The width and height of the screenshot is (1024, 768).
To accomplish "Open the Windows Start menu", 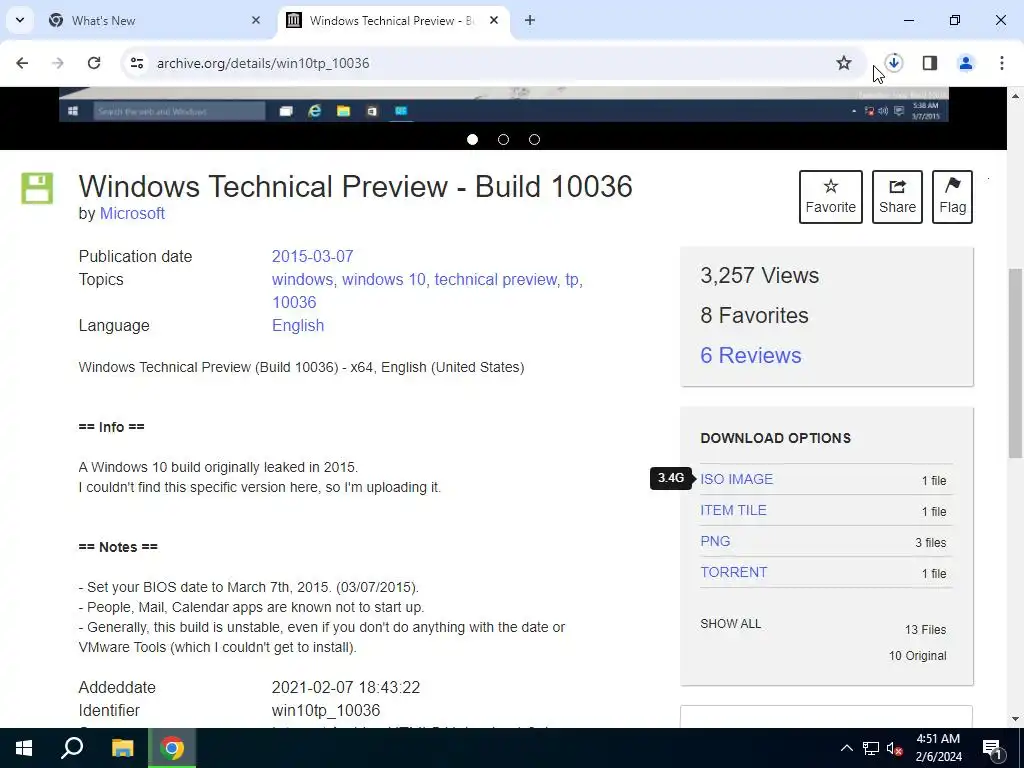I will pyautogui.click(x=24, y=748).
